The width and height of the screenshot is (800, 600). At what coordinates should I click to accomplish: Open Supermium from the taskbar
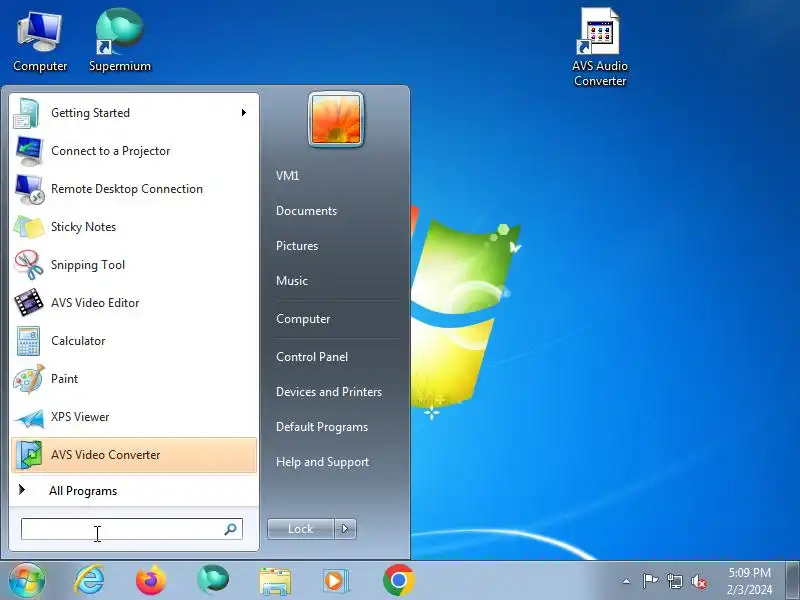pos(213,580)
